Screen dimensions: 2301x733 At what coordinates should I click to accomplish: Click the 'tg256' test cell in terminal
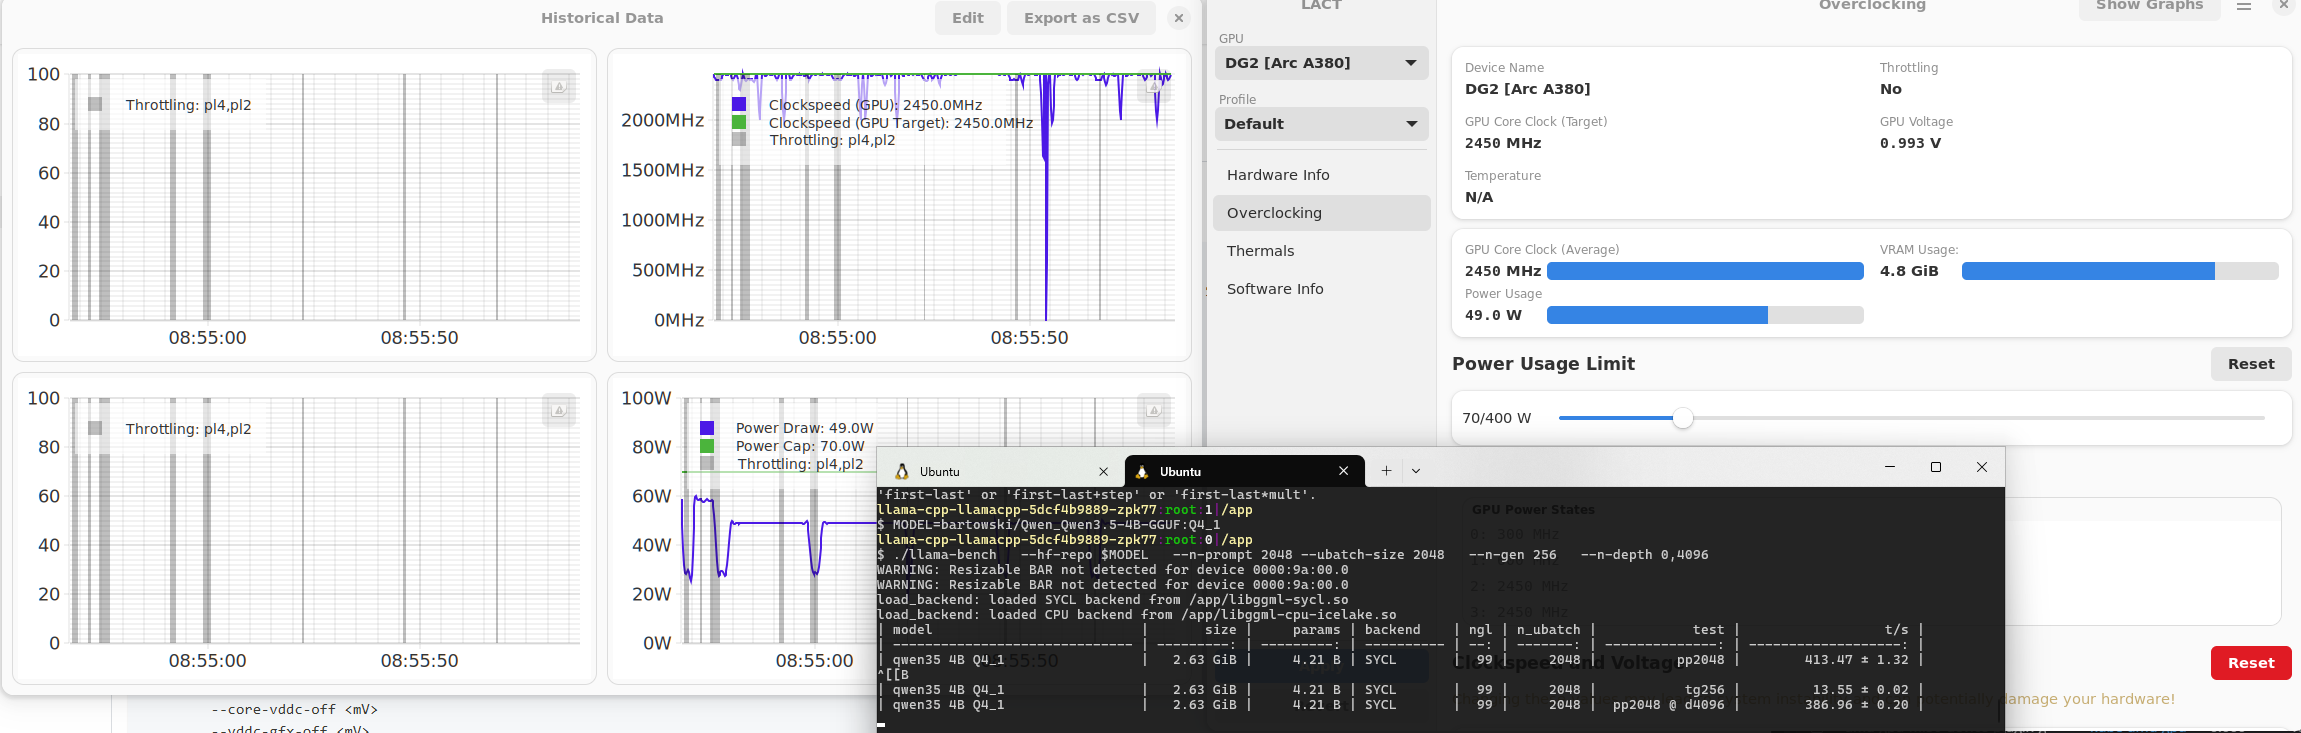(x=1705, y=690)
